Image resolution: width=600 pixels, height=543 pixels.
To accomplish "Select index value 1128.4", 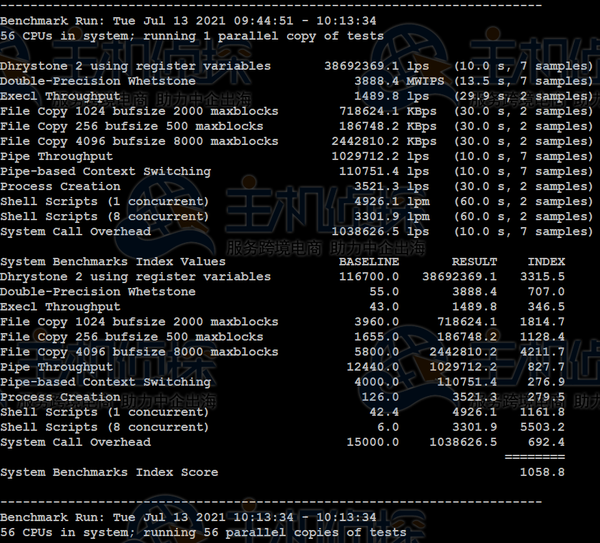I will tap(542, 337).
